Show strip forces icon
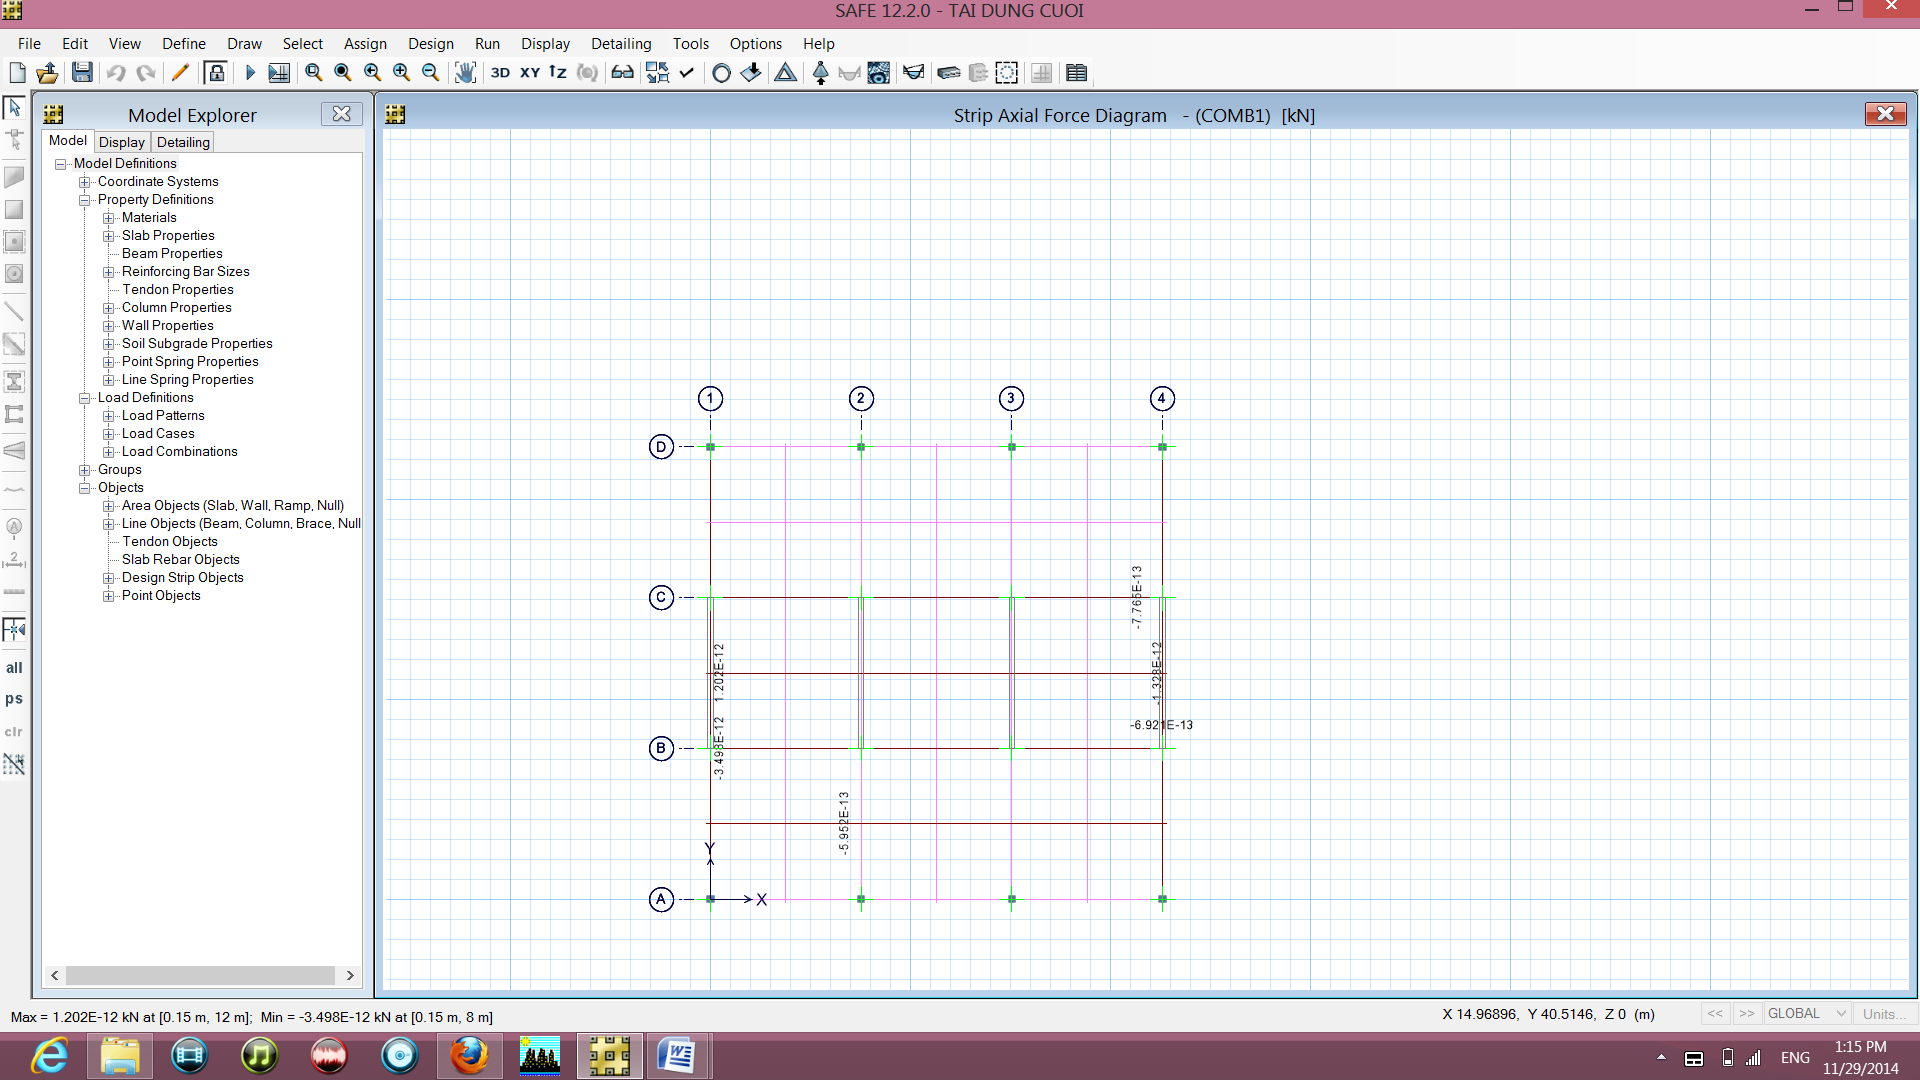Image resolution: width=1920 pixels, height=1080 pixels. click(914, 73)
